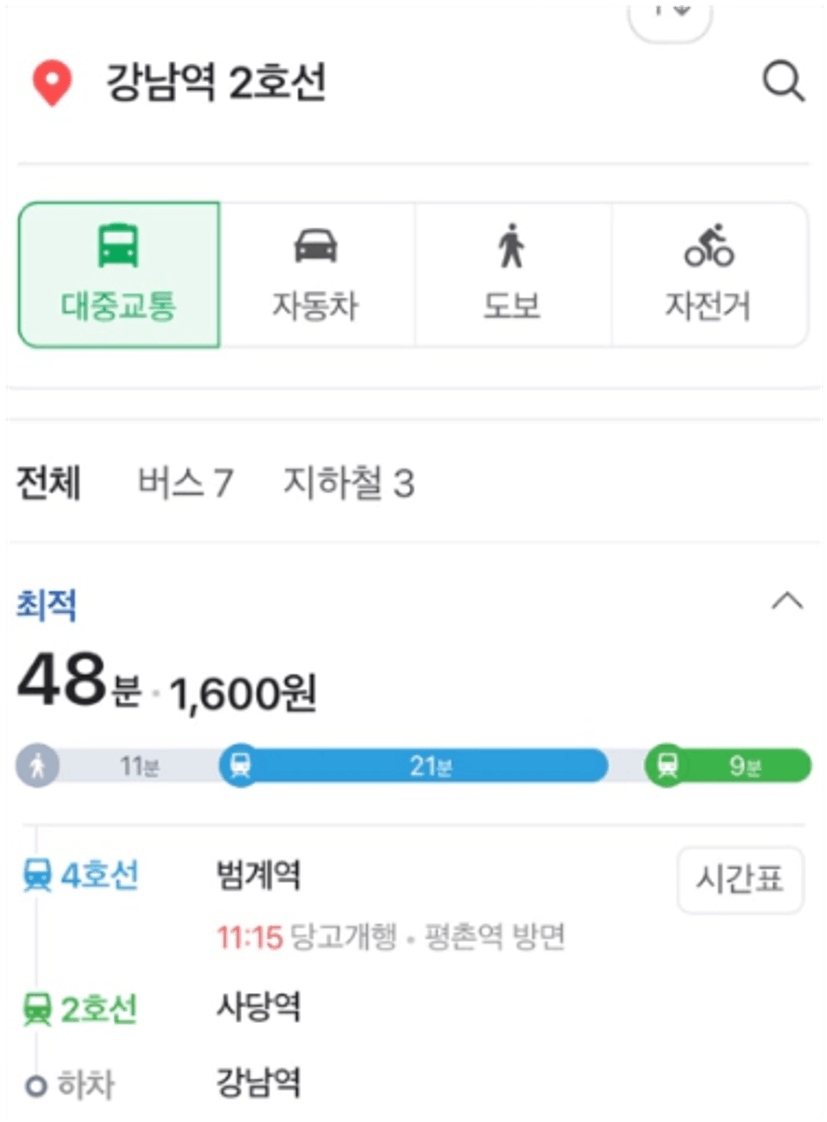The image size is (827, 1122).
Task: Select the 대중교통 public transit mode
Action: click(119, 275)
